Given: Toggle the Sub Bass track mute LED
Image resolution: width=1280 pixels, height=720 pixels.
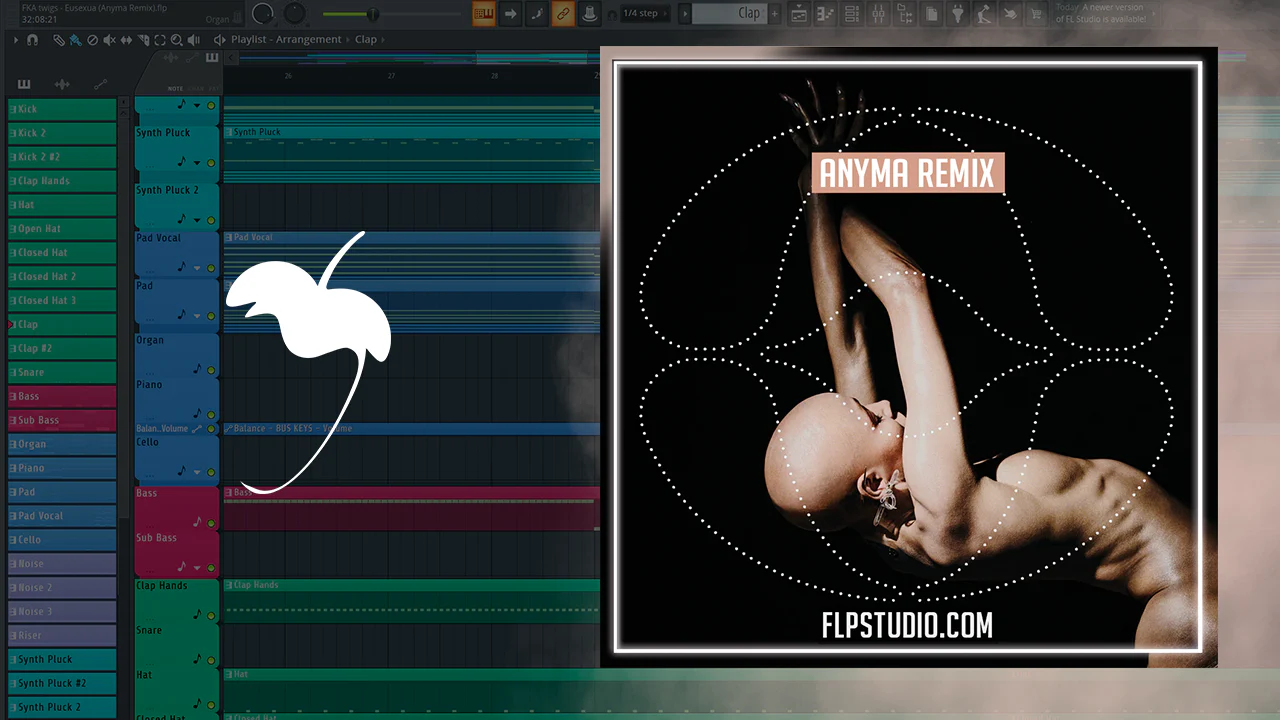Looking at the screenshot, I should click(x=211, y=566).
